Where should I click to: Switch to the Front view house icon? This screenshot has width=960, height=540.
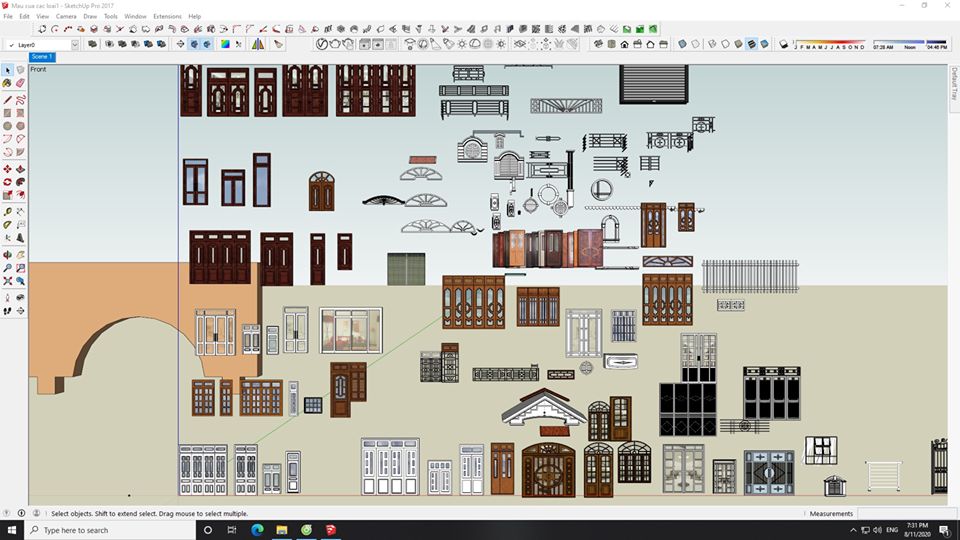[x=625, y=44]
